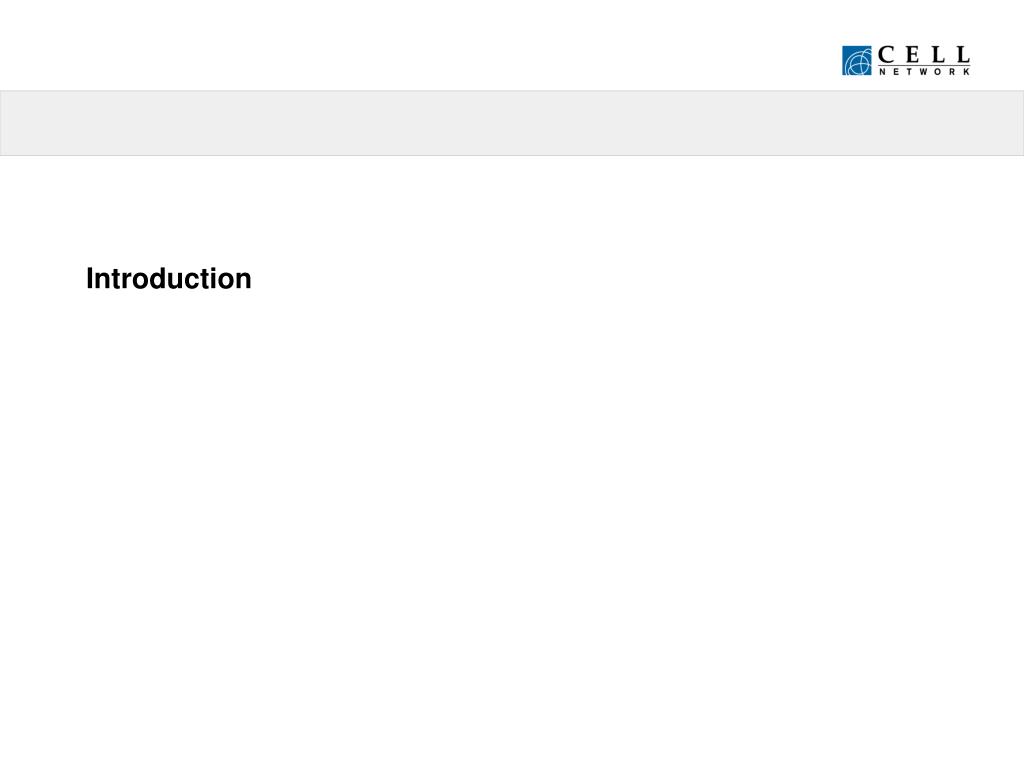
Task: Click the letter R in NETWORK
Action: tap(952, 72)
